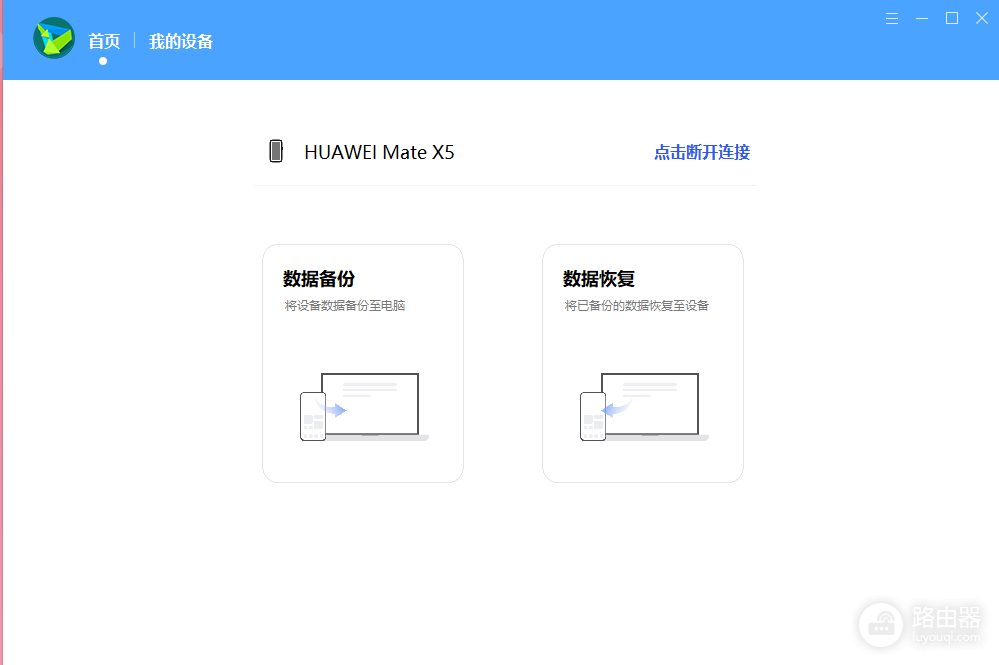This screenshot has width=999, height=665.
Task: Click the 将已备份的数据恢复至设备 description
Action: click(636, 306)
